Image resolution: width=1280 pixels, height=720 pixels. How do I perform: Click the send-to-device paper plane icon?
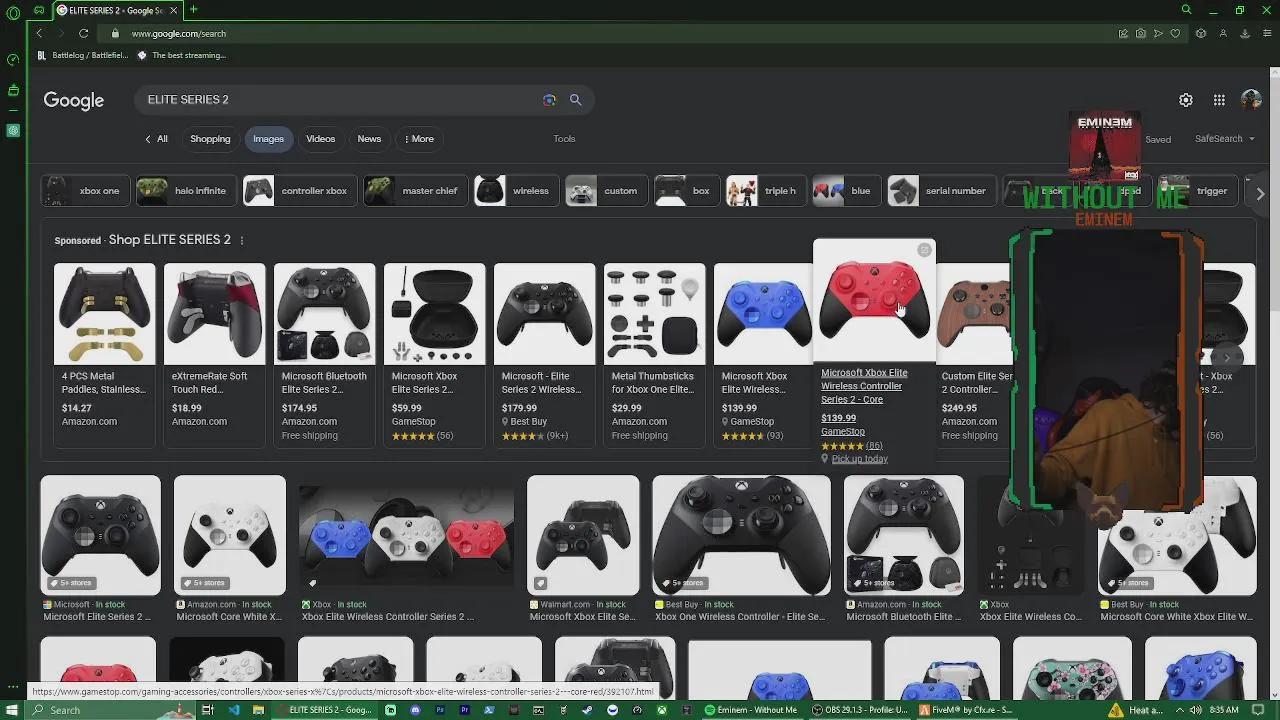pos(1158,33)
